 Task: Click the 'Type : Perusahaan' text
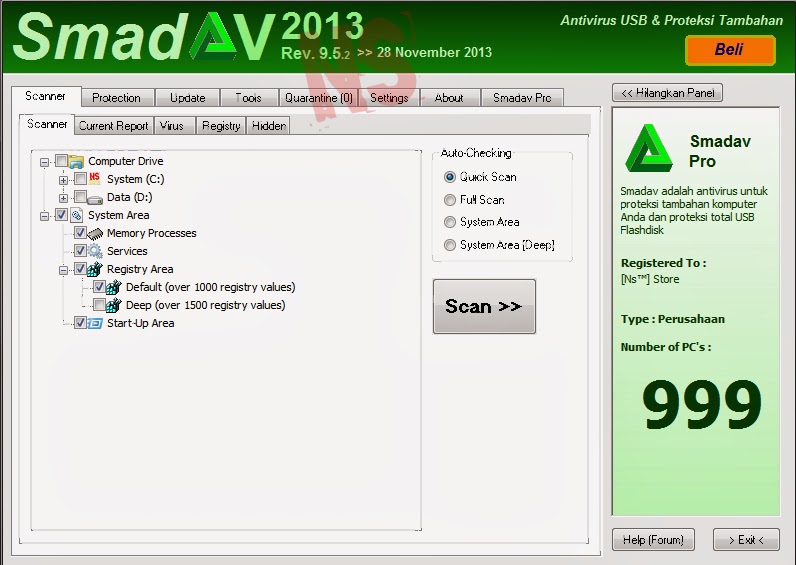point(673,319)
